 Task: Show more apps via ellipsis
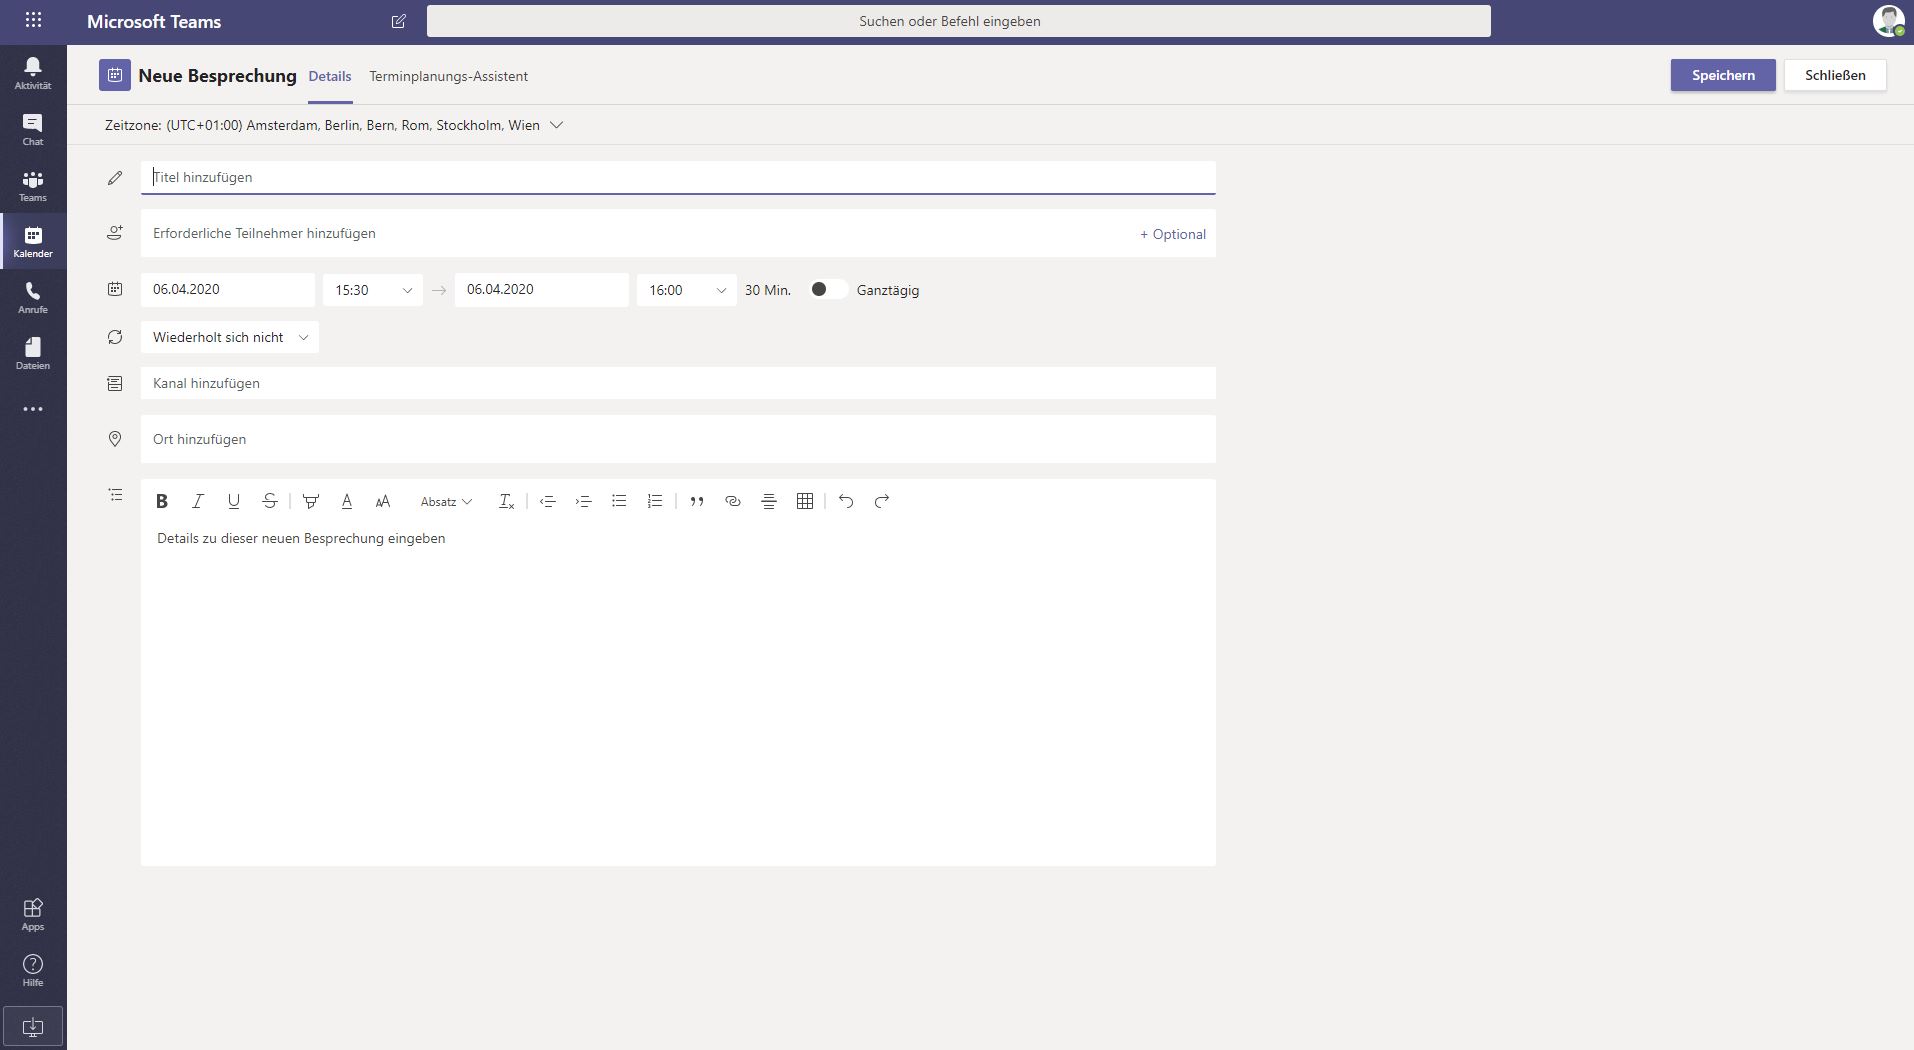point(33,409)
